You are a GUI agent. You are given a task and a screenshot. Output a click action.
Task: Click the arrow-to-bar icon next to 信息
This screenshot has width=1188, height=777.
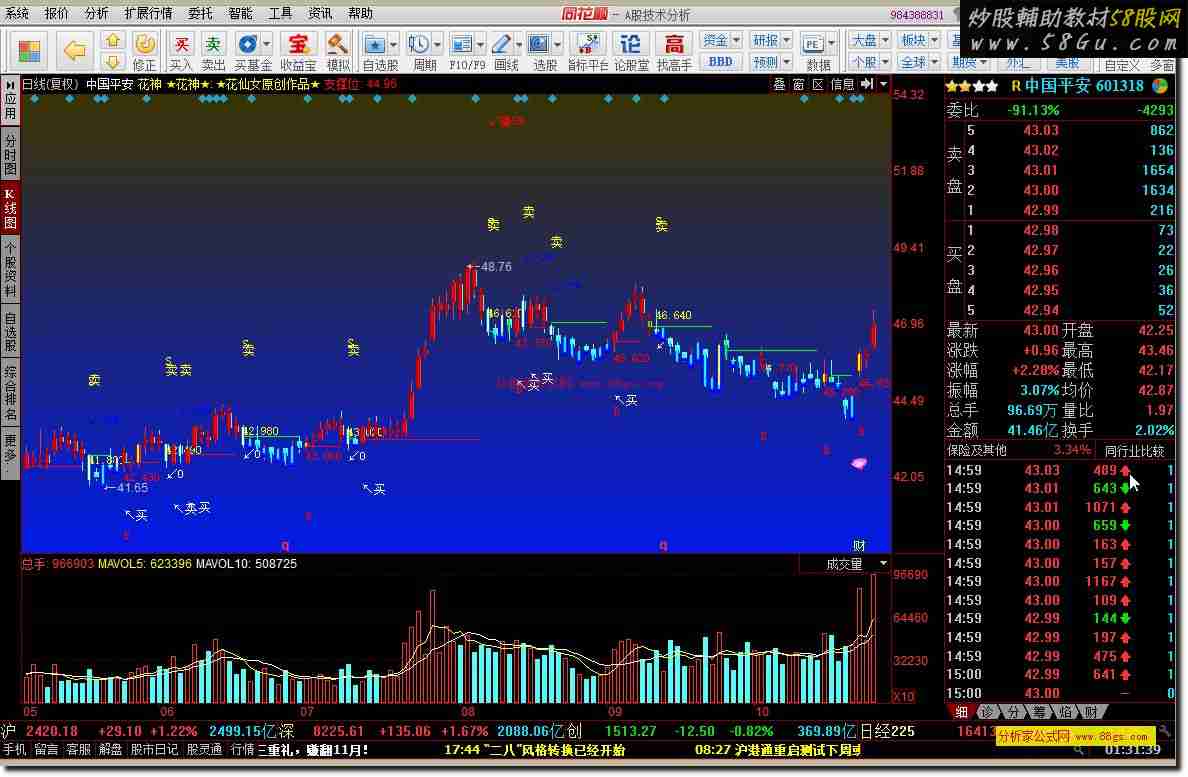point(868,84)
